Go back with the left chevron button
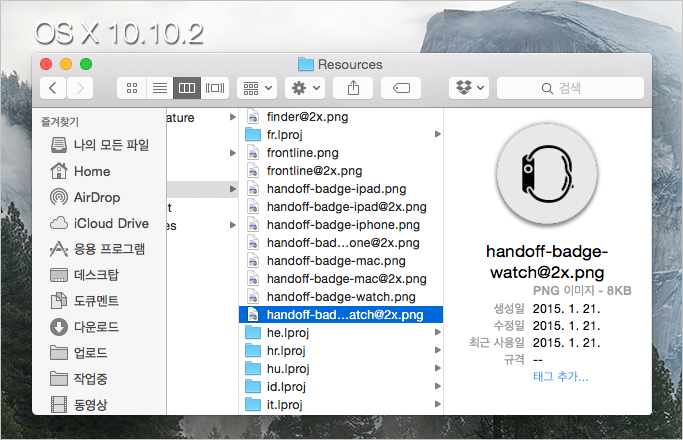The width and height of the screenshot is (683, 440). pos(53,88)
